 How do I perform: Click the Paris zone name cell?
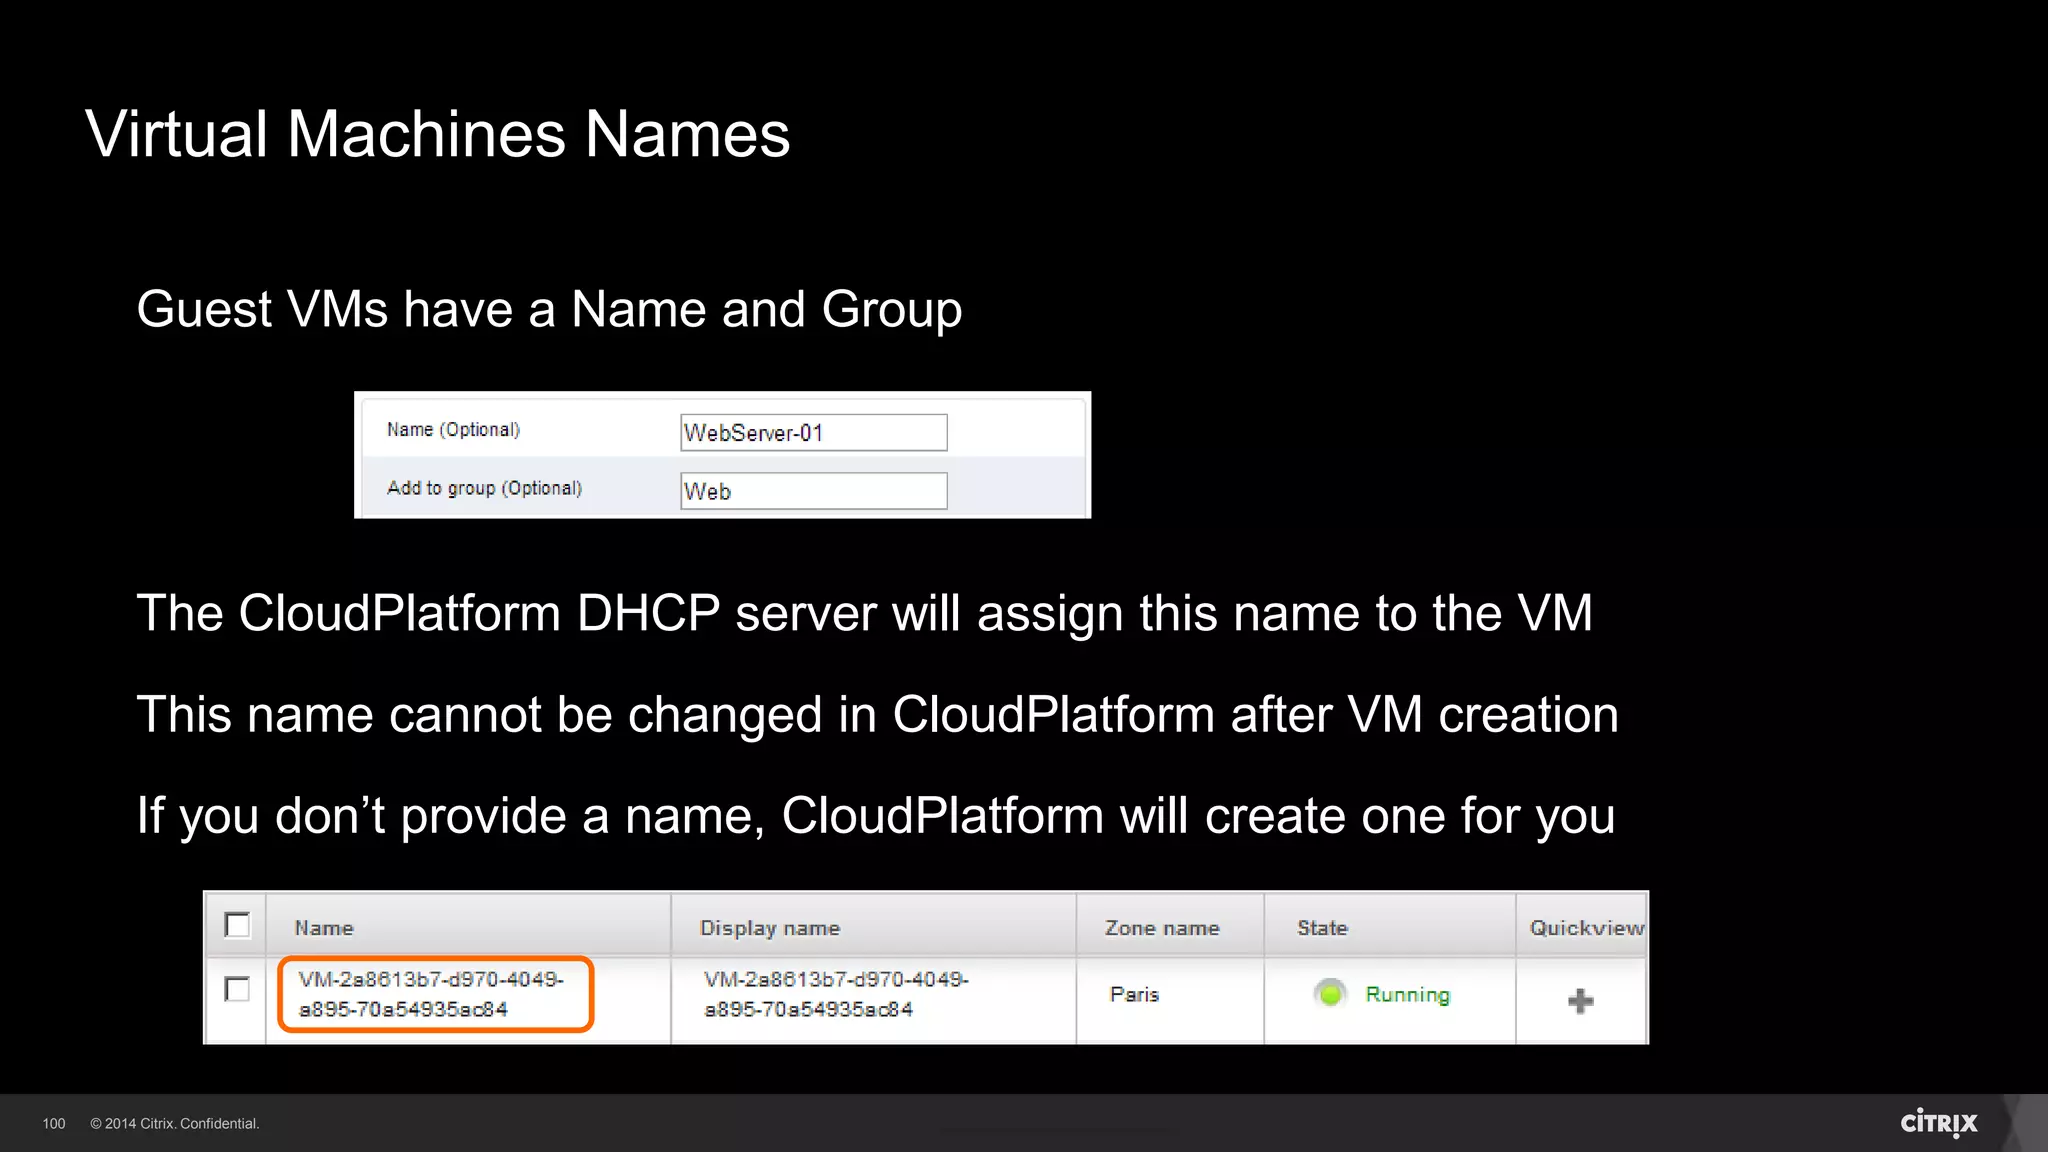click(1134, 994)
